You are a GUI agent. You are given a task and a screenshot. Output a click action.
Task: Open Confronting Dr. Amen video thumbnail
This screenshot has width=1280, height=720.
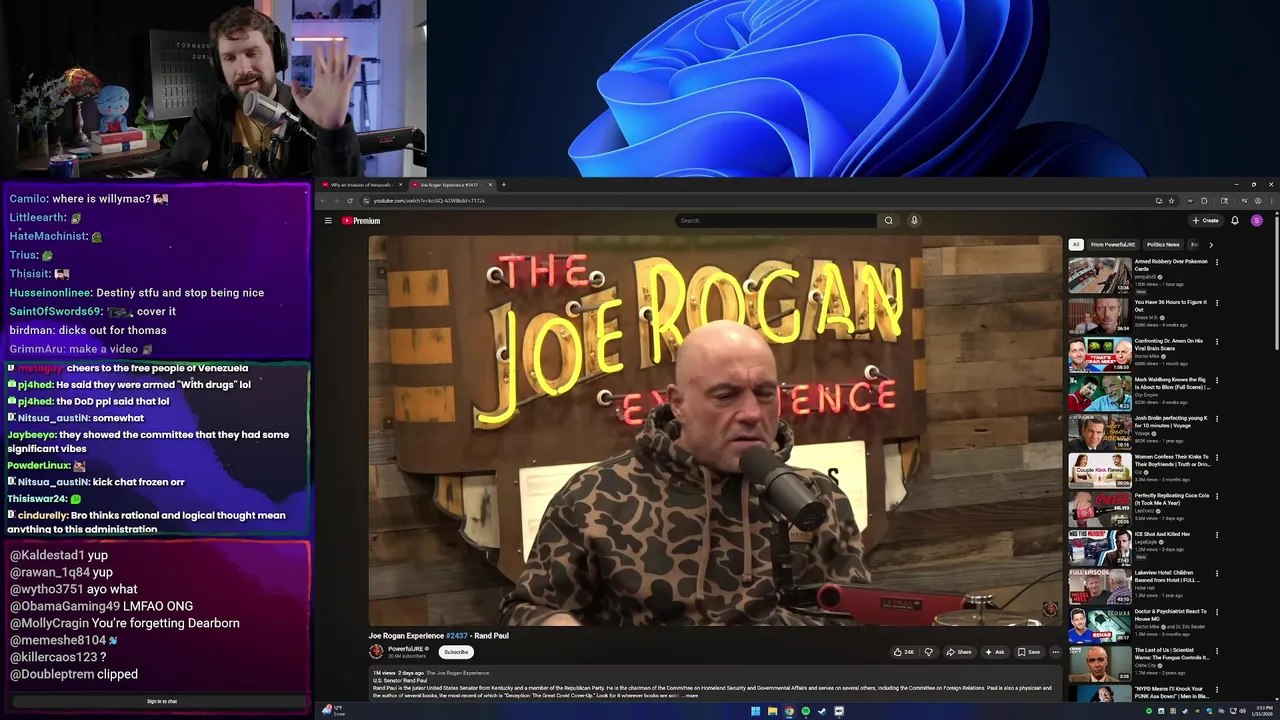click(x=1100, y=354)
